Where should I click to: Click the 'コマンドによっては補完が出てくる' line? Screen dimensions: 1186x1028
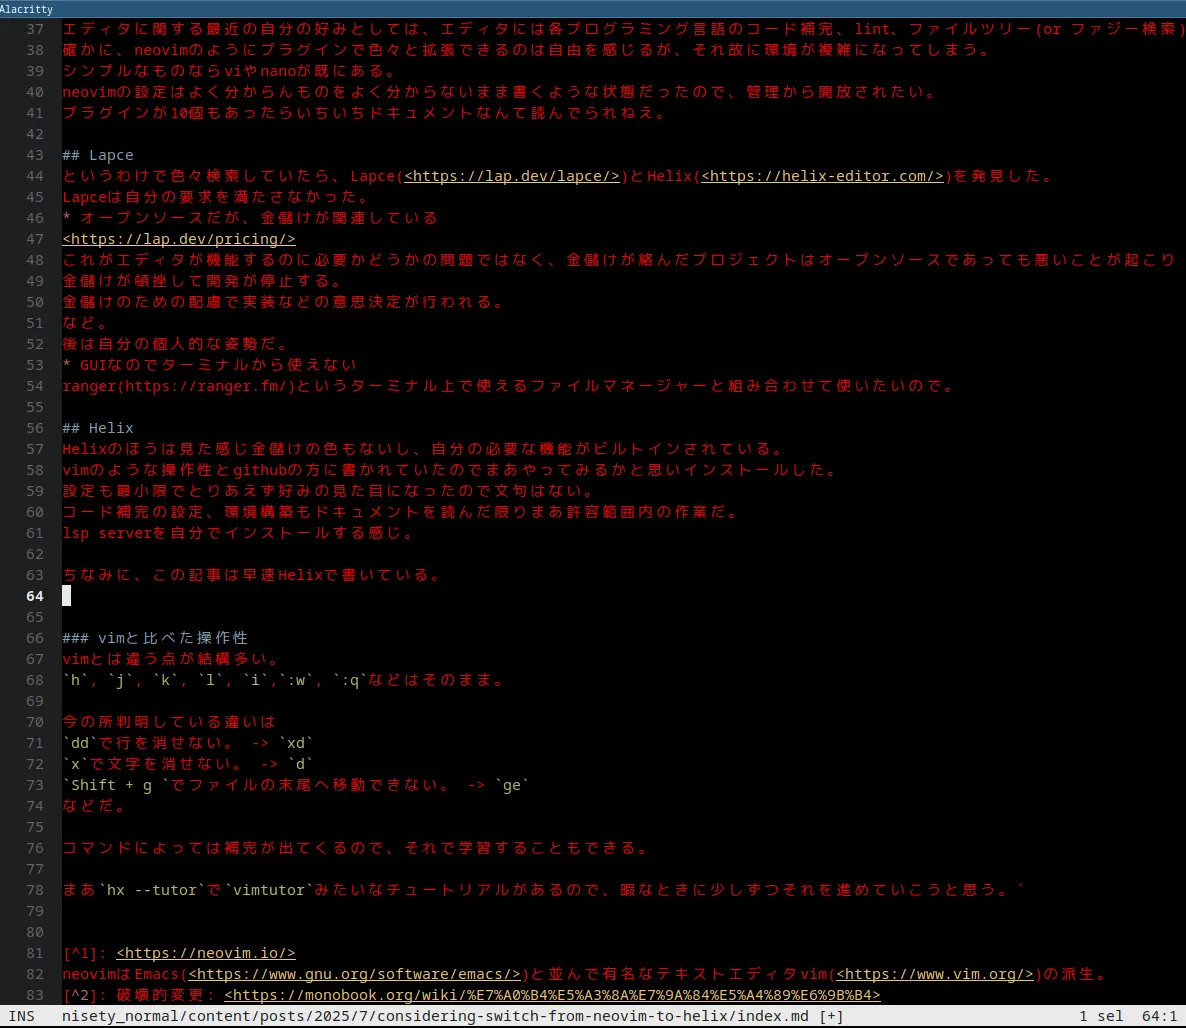355,849
